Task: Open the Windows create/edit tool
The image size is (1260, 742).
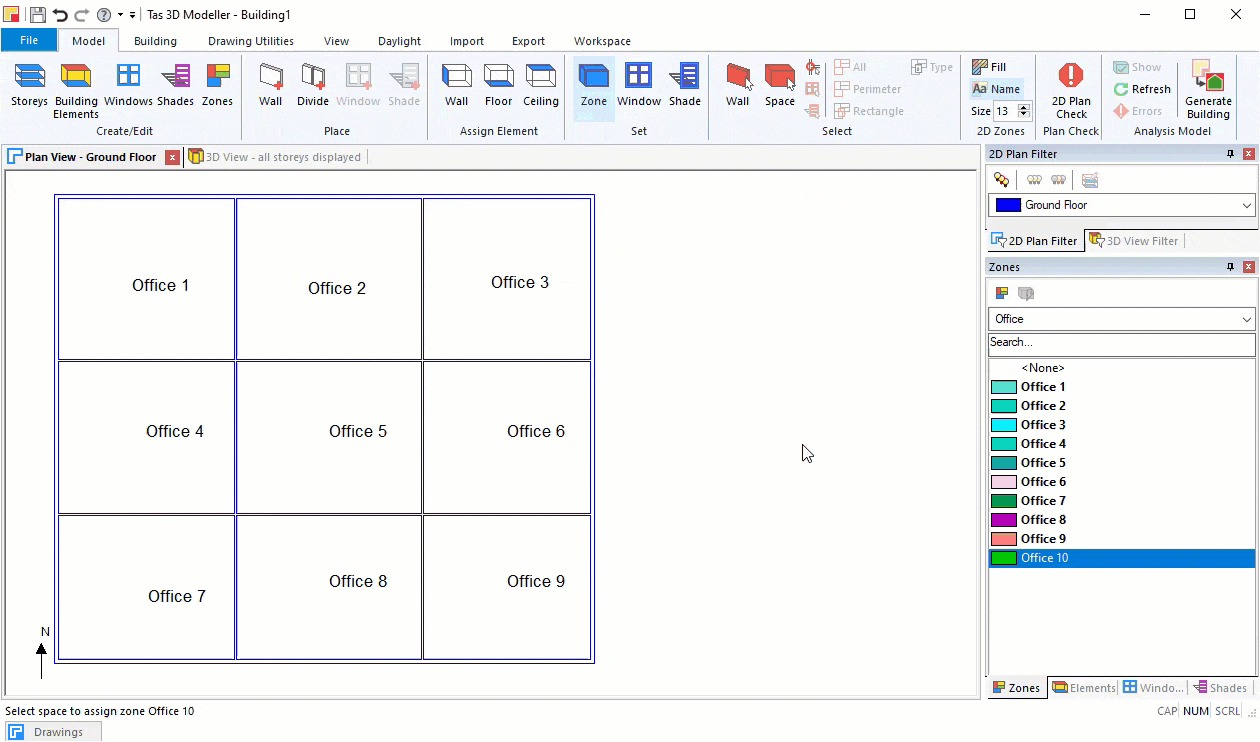Action: click(128, 85)
